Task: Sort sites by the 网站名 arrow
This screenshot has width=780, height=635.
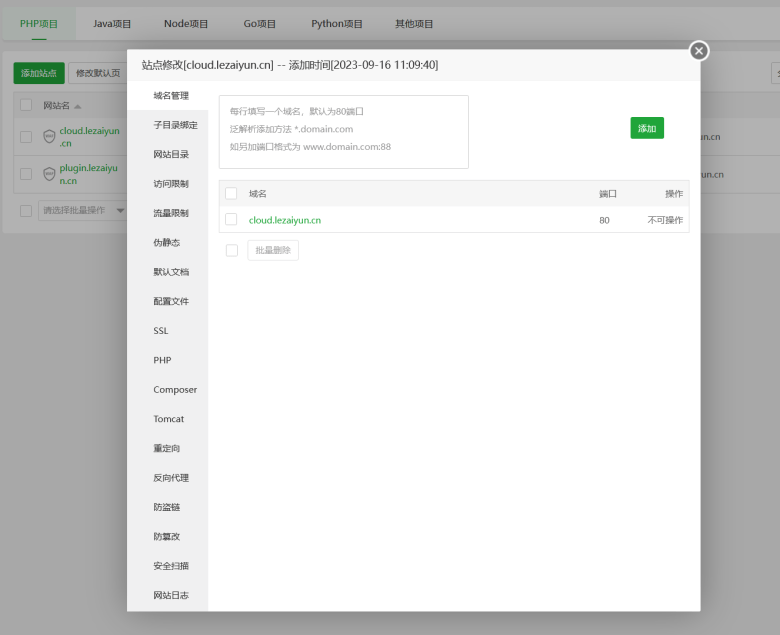Action: (78, 106)
